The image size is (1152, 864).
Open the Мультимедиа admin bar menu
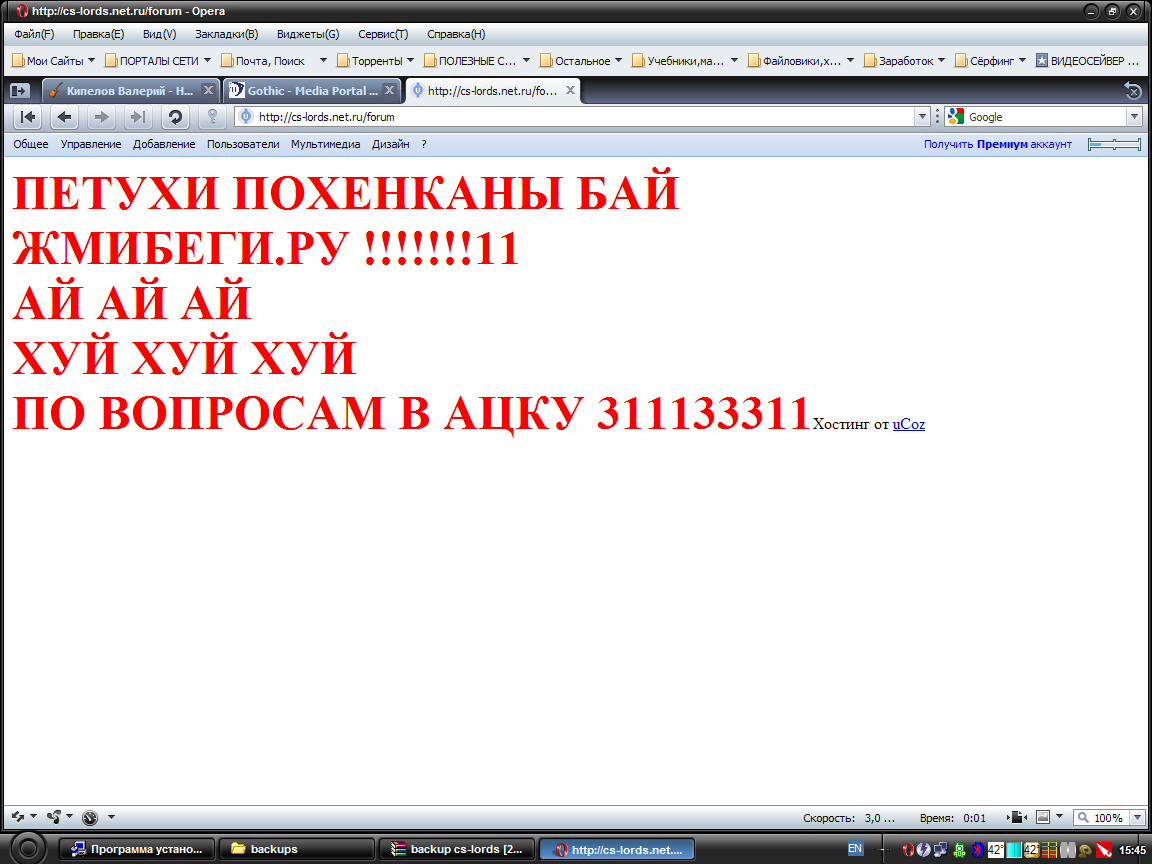coord(325,144)
